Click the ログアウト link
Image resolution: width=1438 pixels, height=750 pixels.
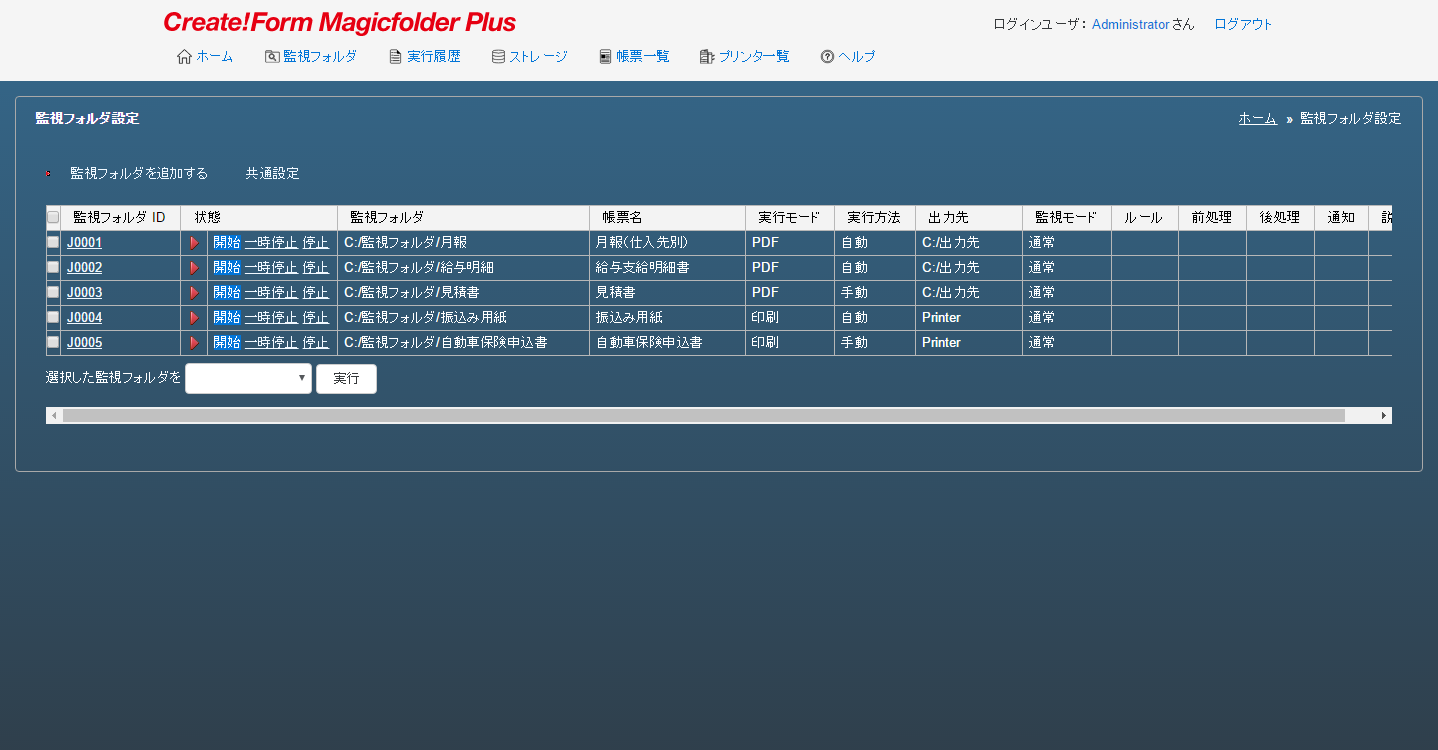click(x=1243, y=25)
